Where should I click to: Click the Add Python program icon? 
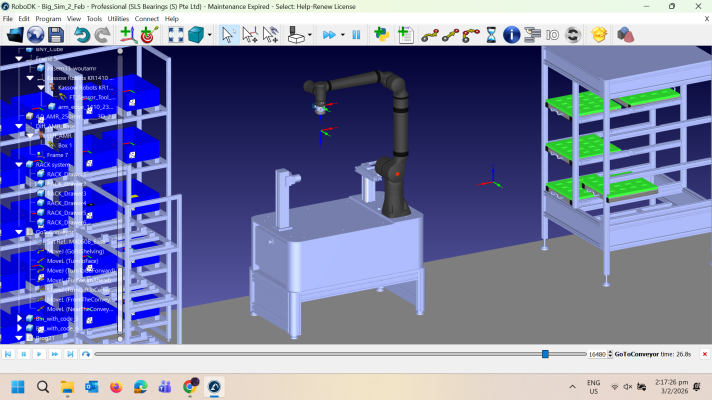click(382, 35)
